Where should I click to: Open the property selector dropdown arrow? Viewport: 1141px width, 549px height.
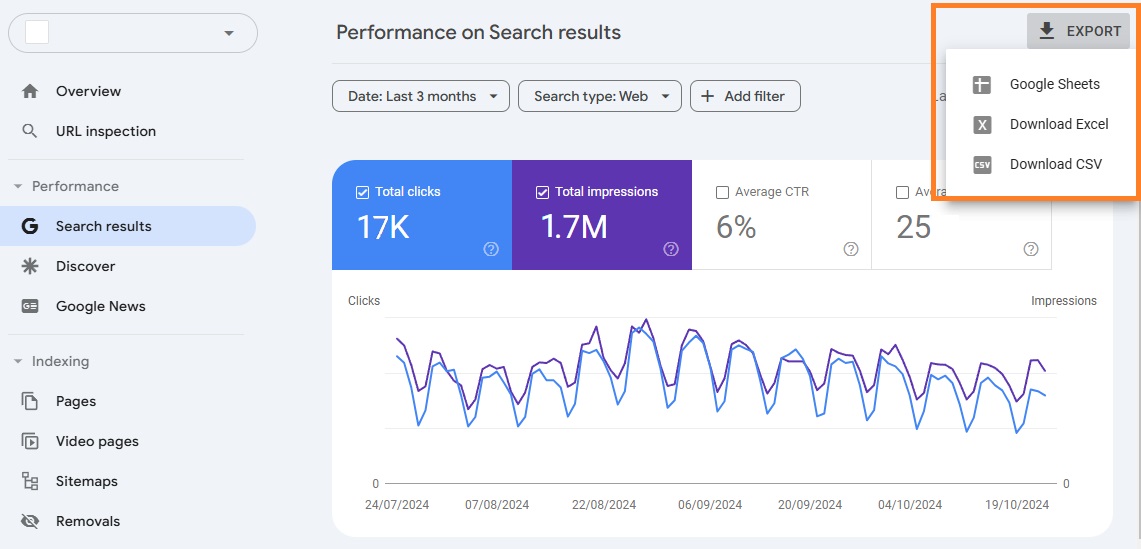point(229,33)
